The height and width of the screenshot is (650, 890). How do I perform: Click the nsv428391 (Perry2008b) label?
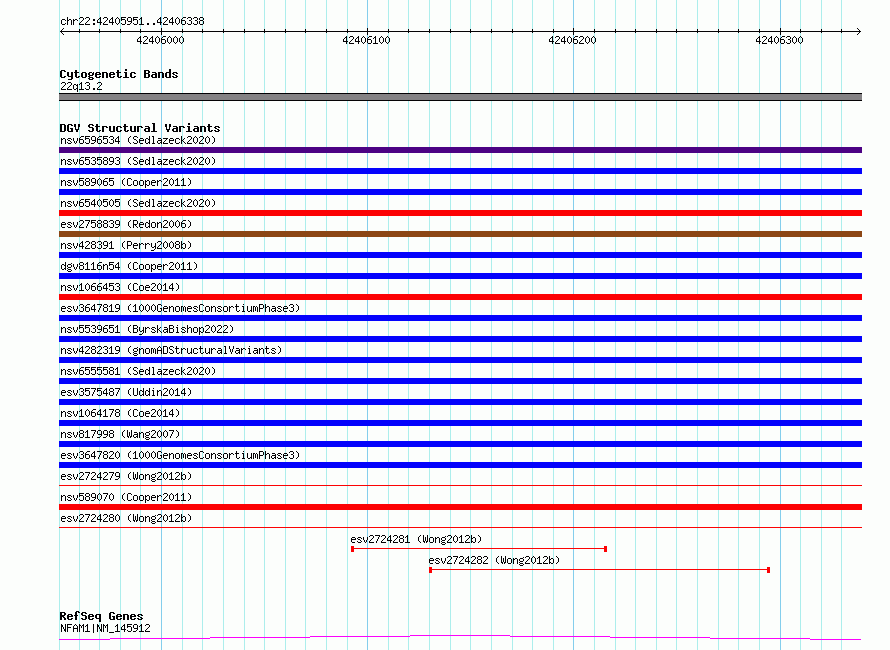tap(126, 245)
